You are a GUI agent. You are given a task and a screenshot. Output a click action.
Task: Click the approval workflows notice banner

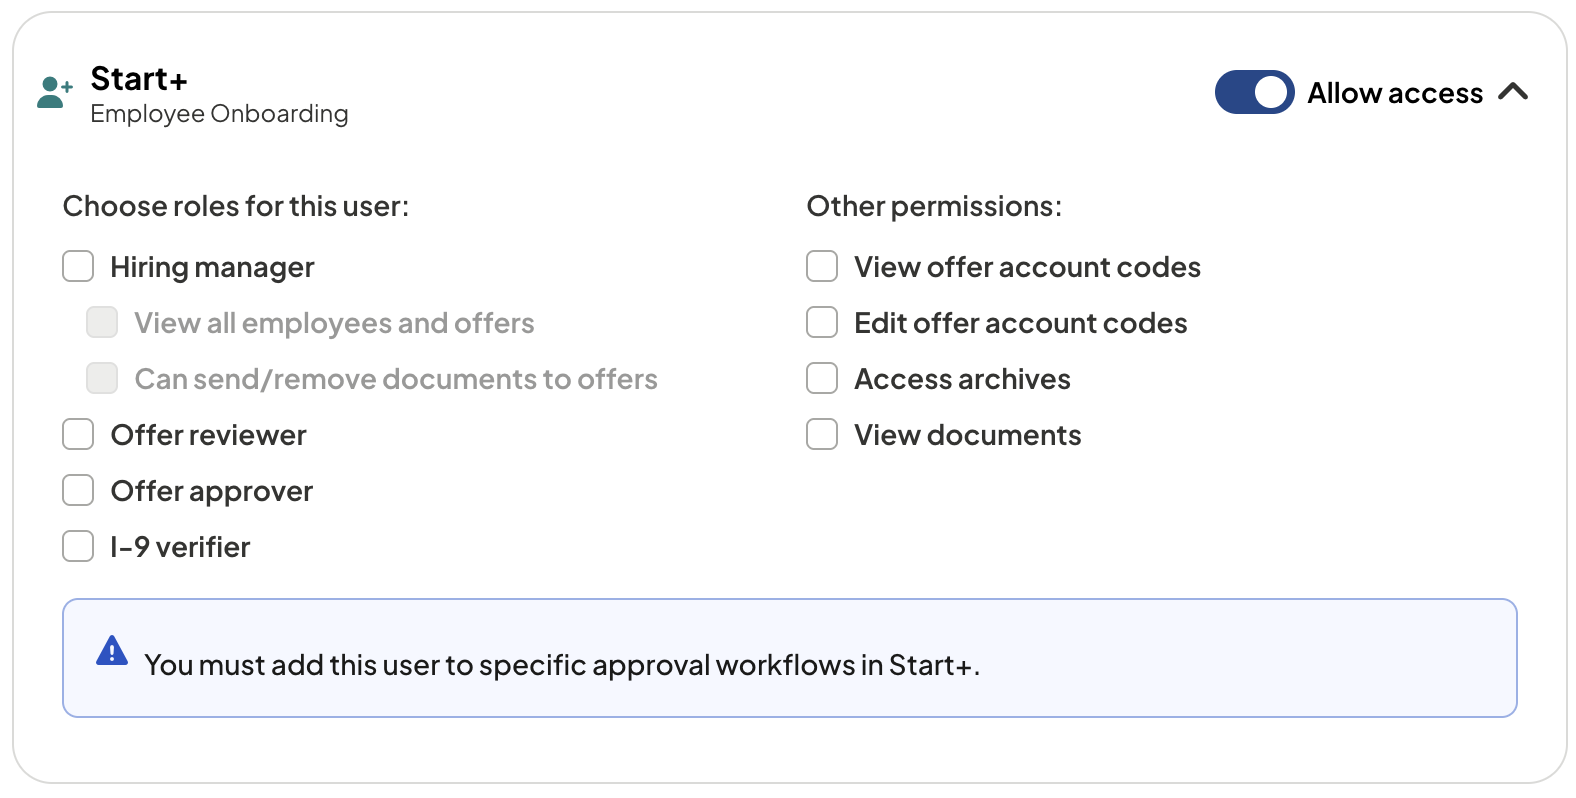pos(790,658)
